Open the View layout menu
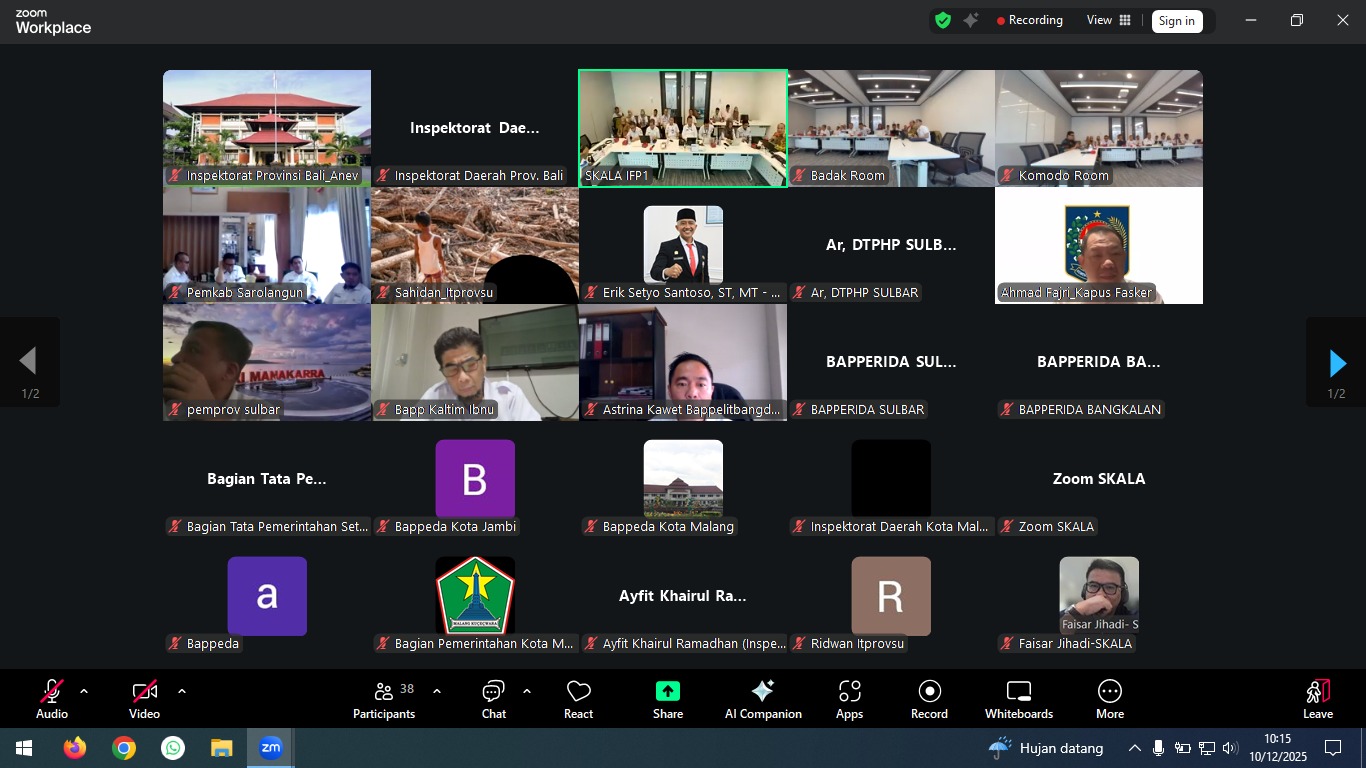 [x=1109, y=20]
